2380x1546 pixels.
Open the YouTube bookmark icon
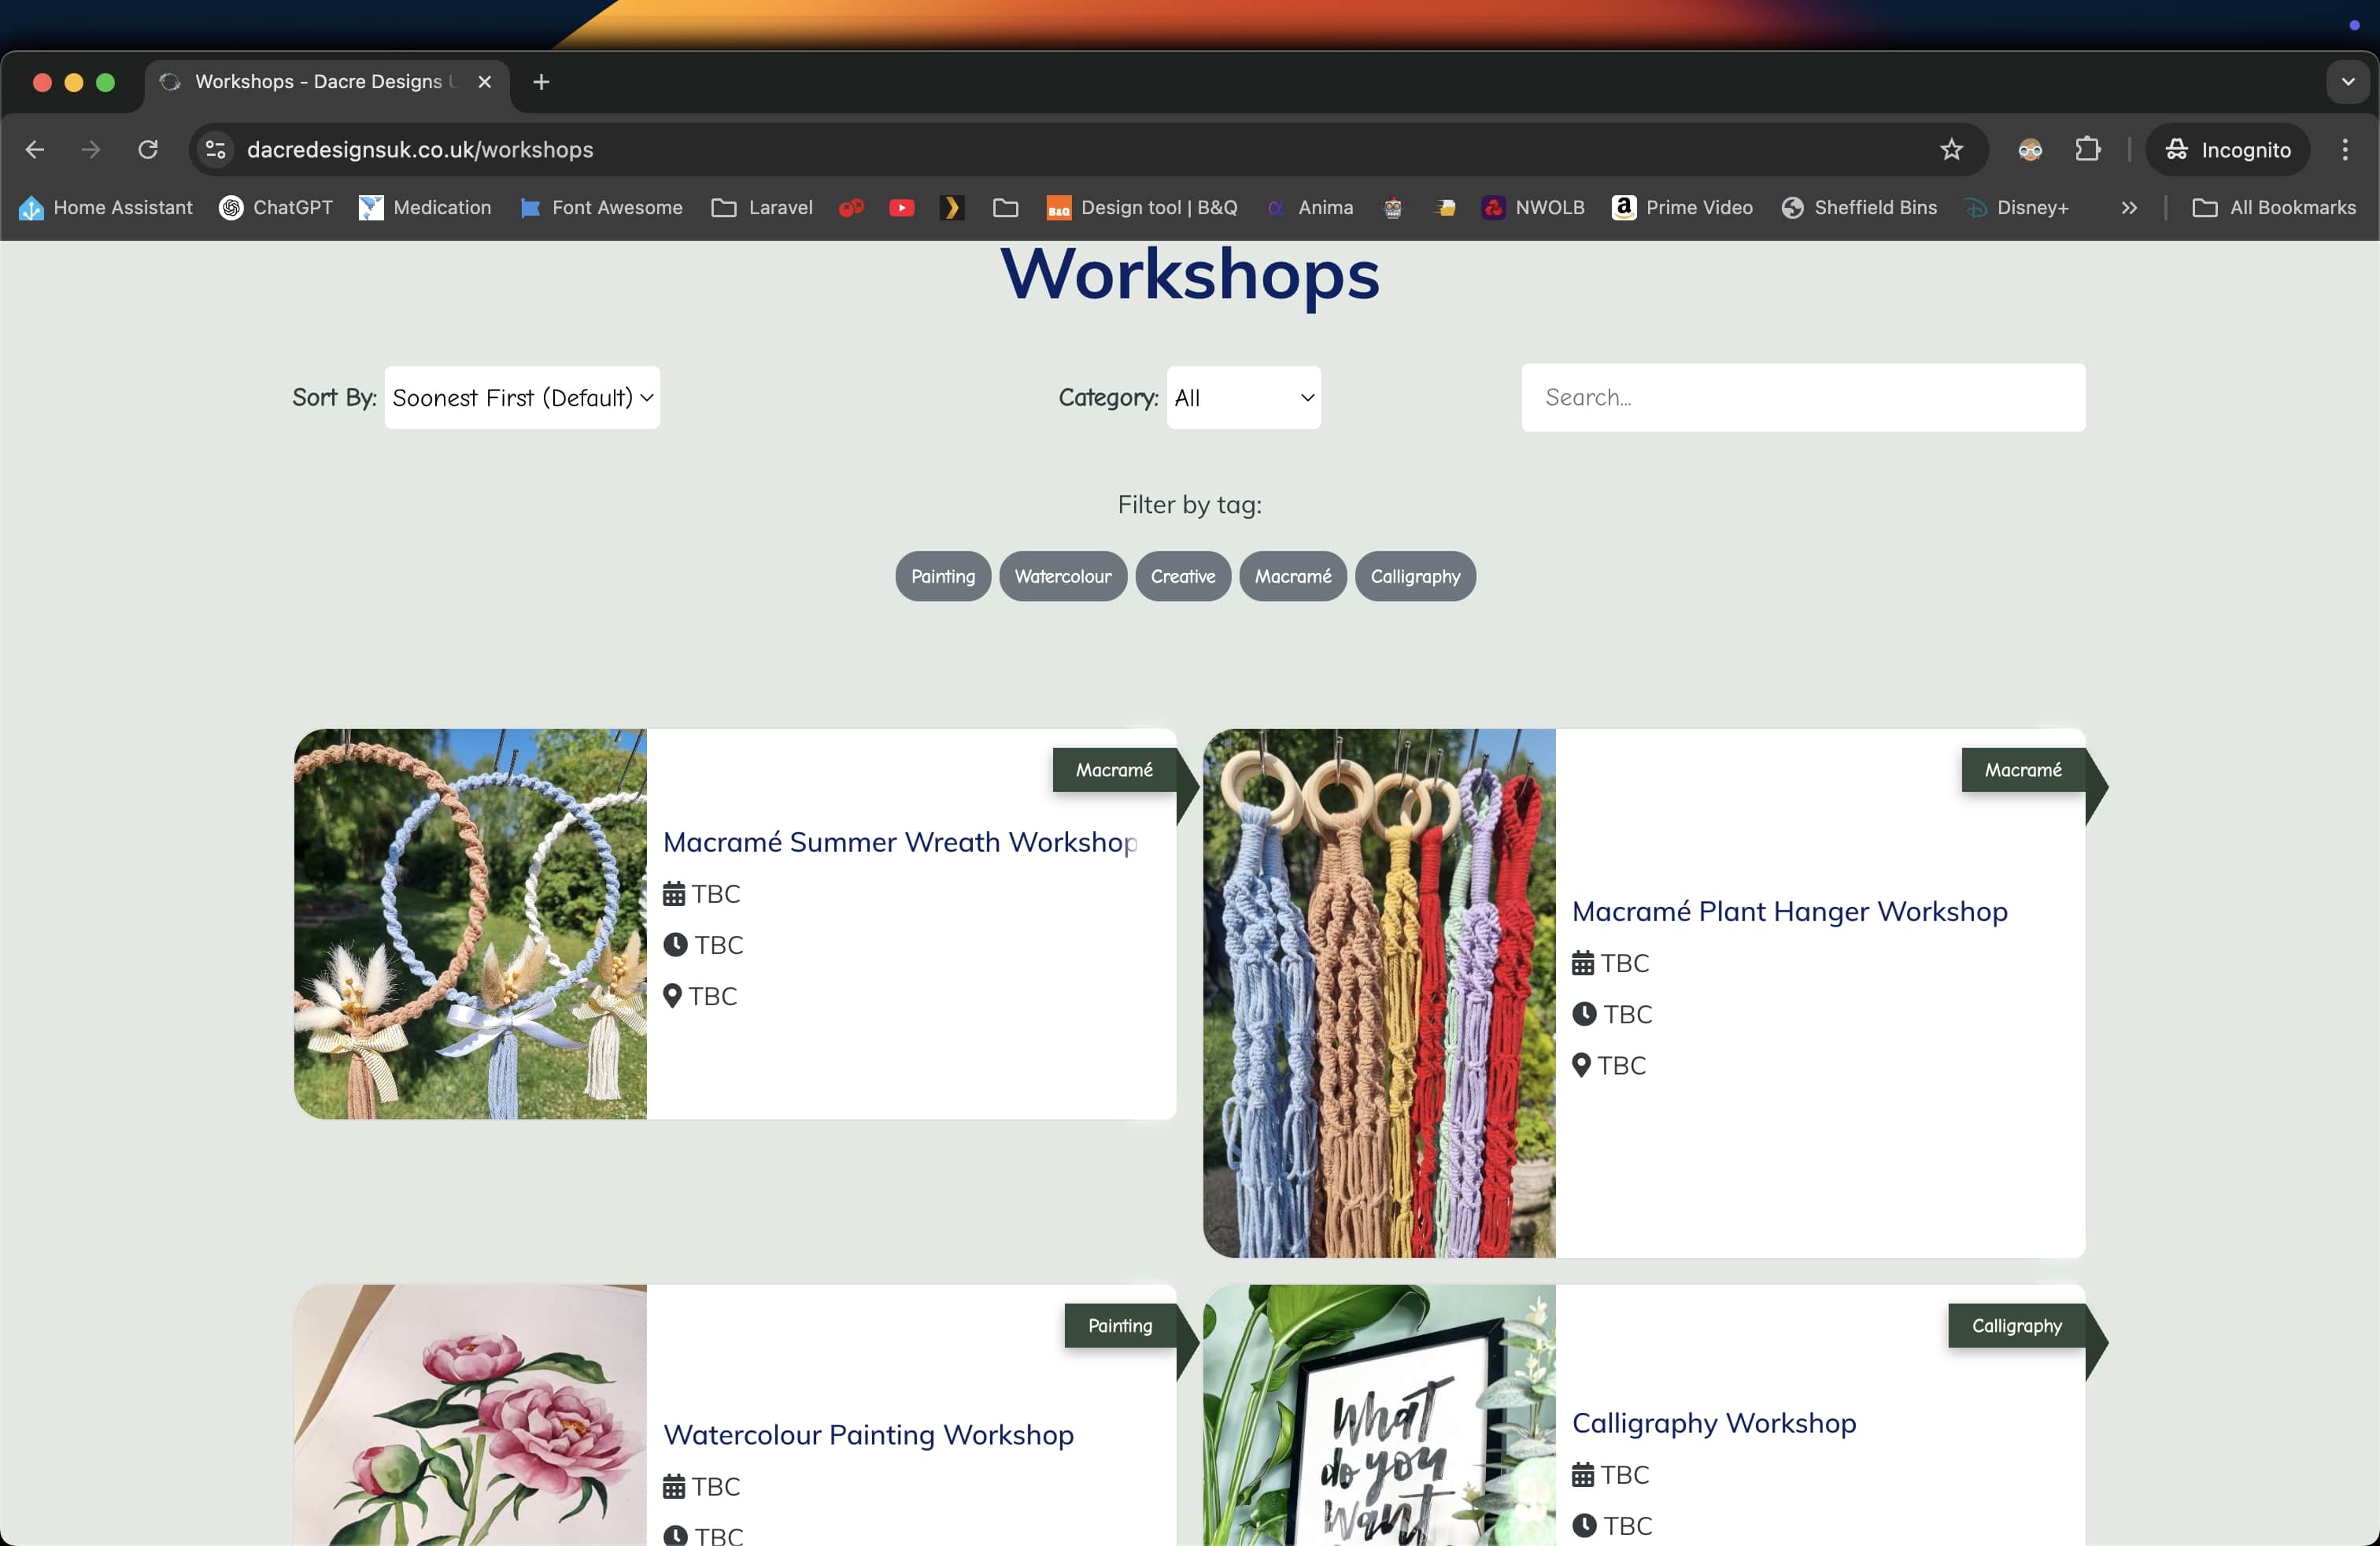(901, 208)
